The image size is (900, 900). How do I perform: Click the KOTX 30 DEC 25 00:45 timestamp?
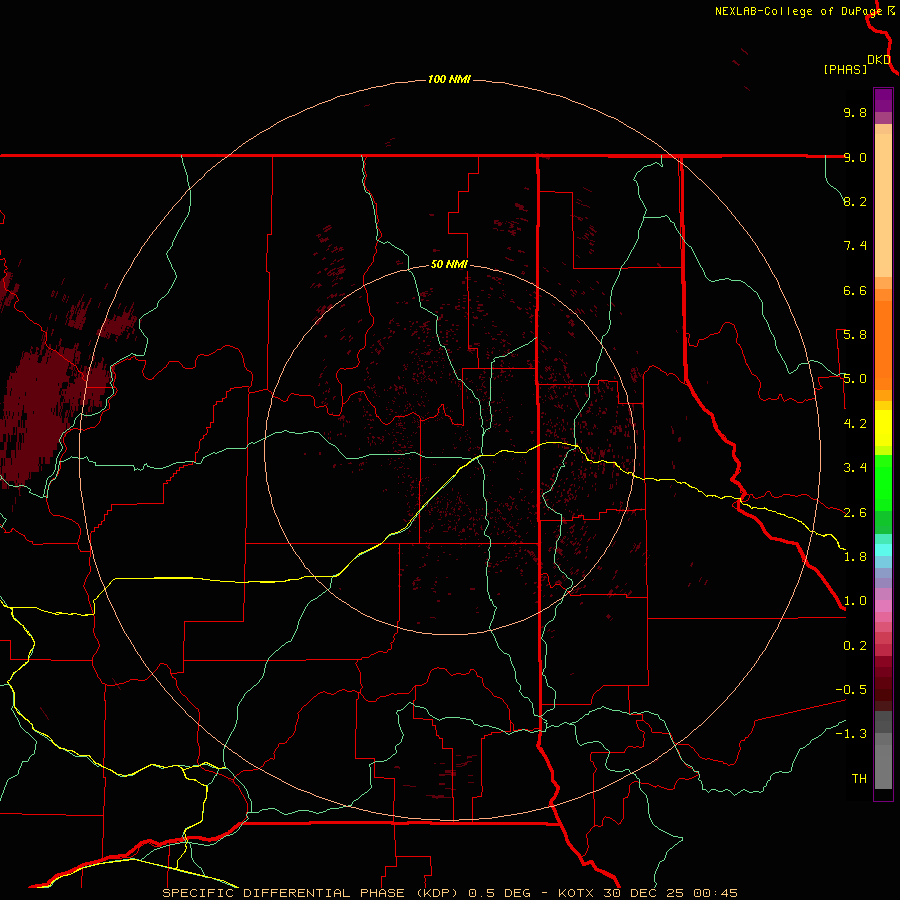tap(647, 893)
